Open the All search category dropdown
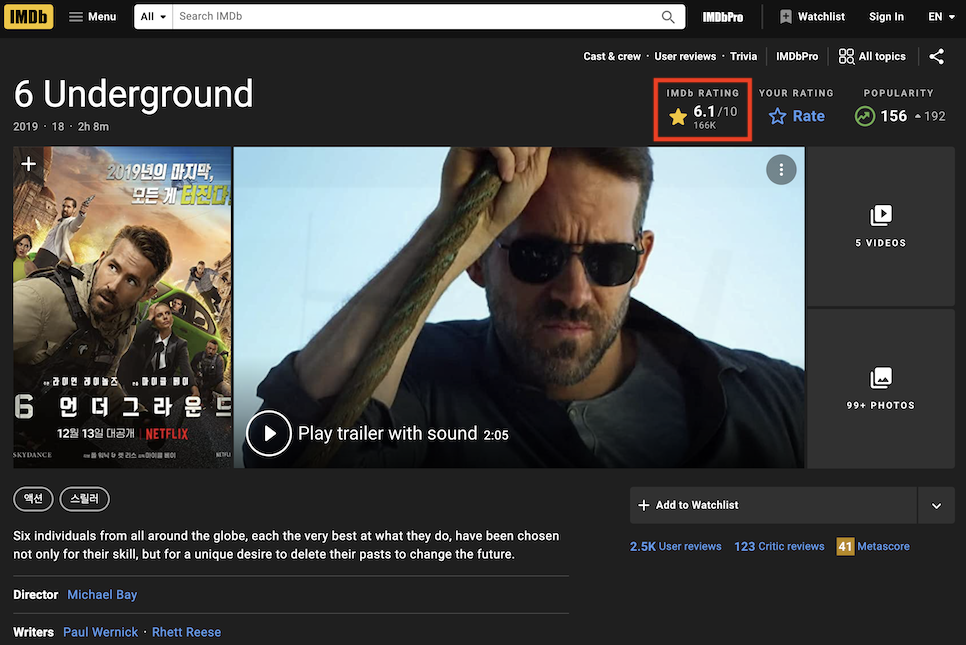 [x=153, y=17]
